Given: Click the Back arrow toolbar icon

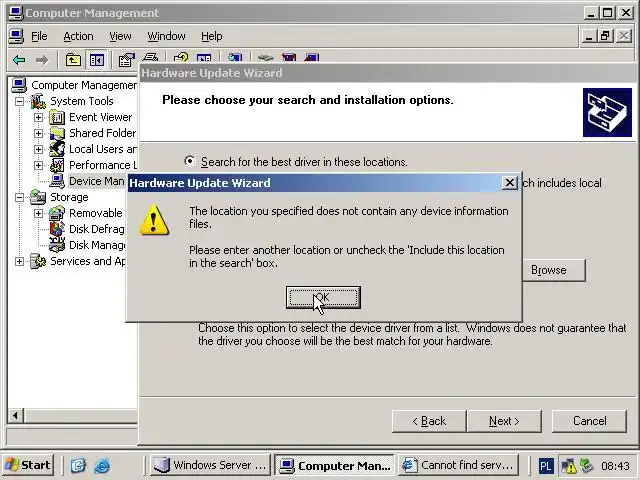Looking at the screenshot, I should [x=19, y=60].
